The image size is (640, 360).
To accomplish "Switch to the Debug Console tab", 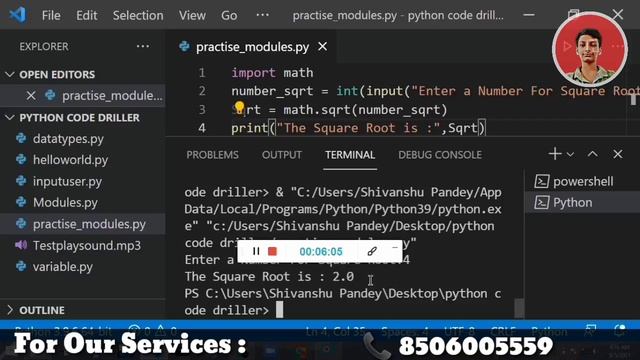I will (x=440, y=155).
